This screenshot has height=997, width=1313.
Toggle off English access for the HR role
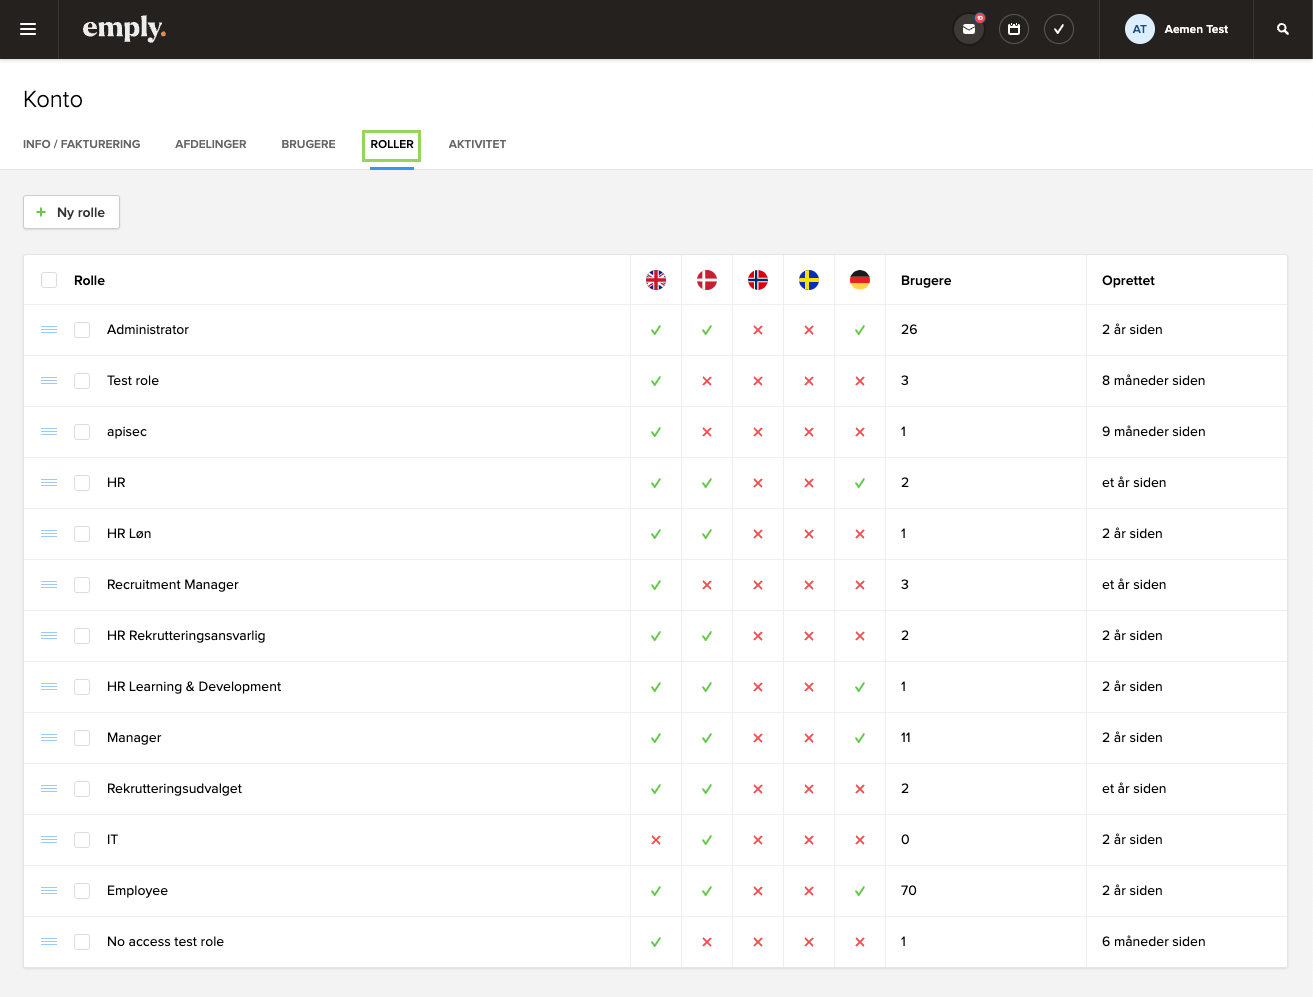pos(655,482)
